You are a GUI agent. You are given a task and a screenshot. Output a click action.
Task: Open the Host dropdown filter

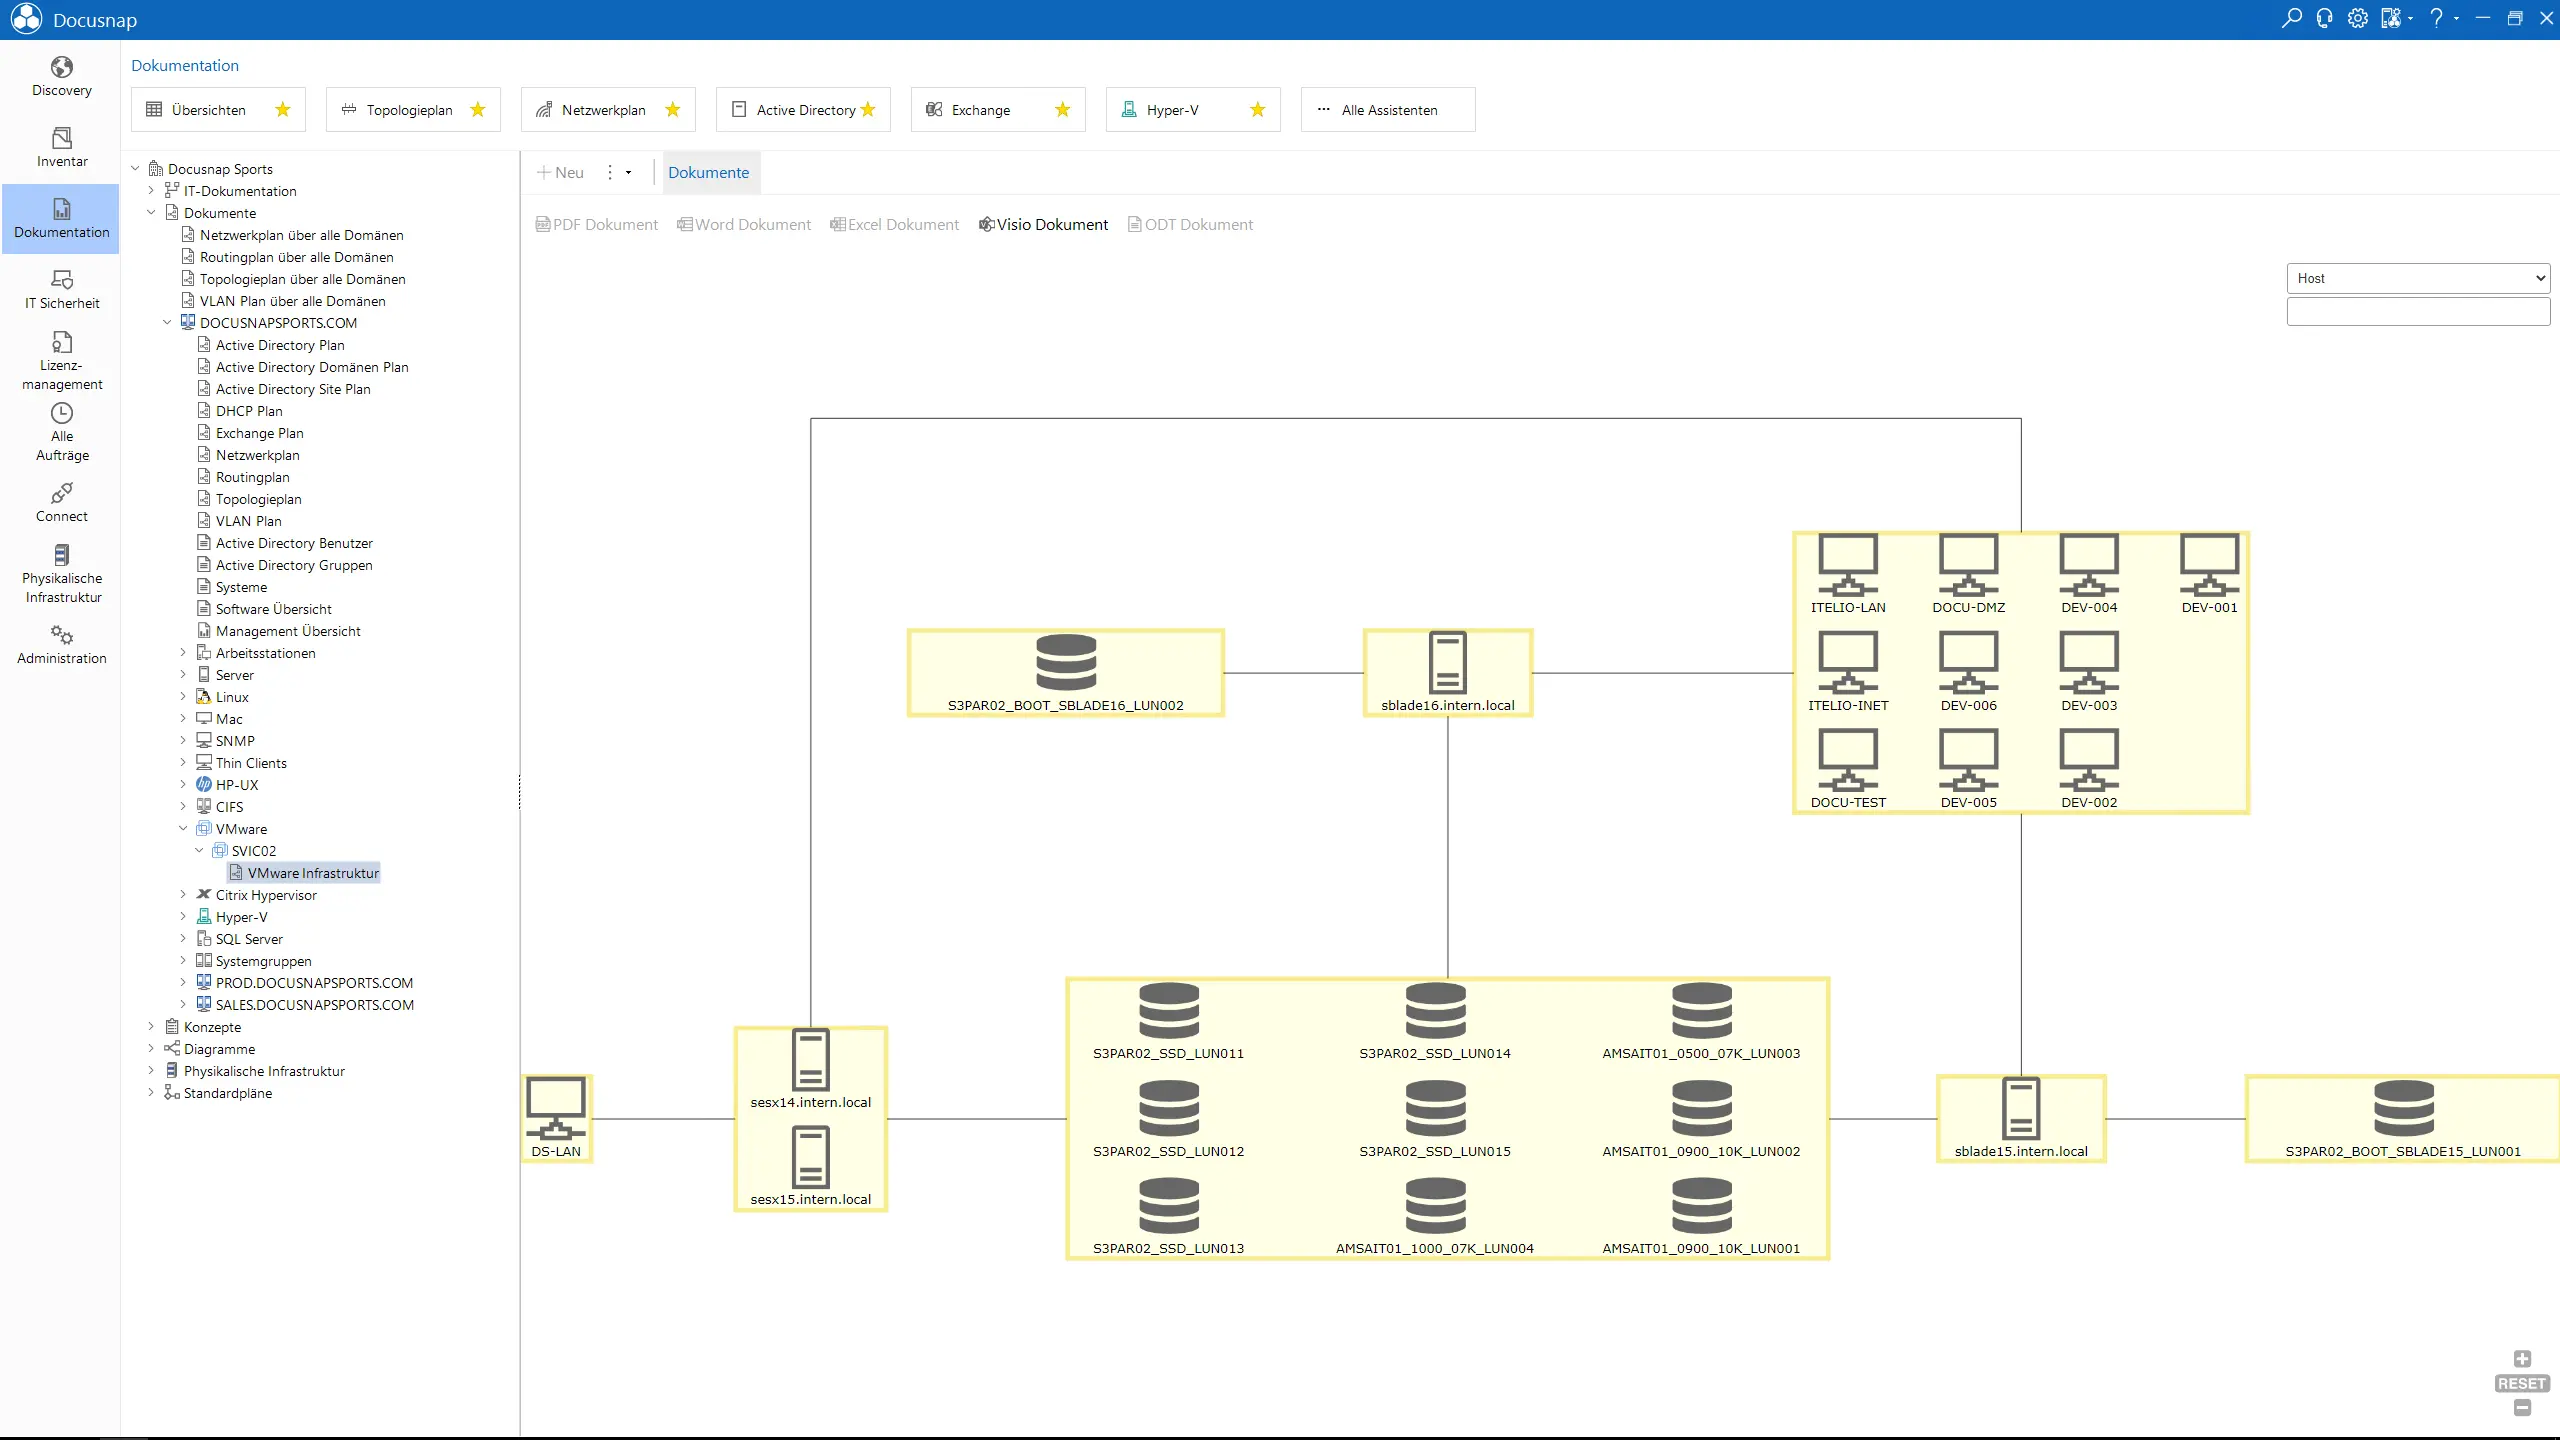[2417, 278]
